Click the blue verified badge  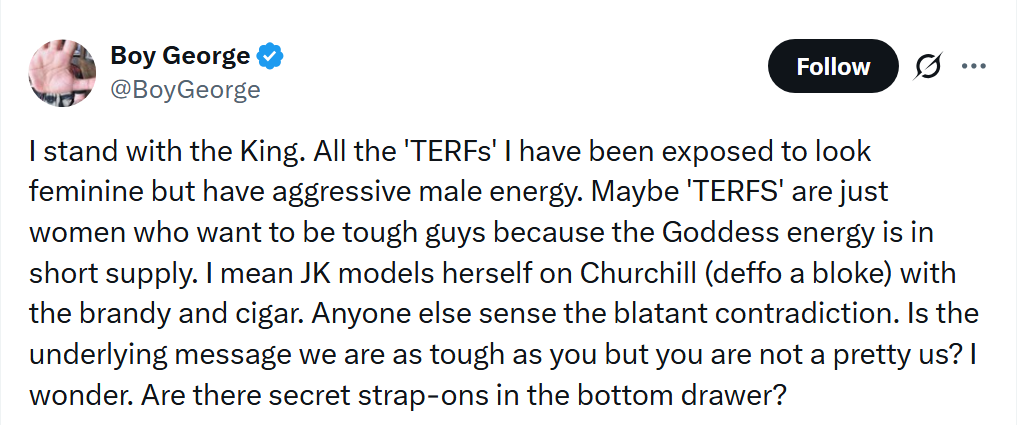click(x=272, y=56)
